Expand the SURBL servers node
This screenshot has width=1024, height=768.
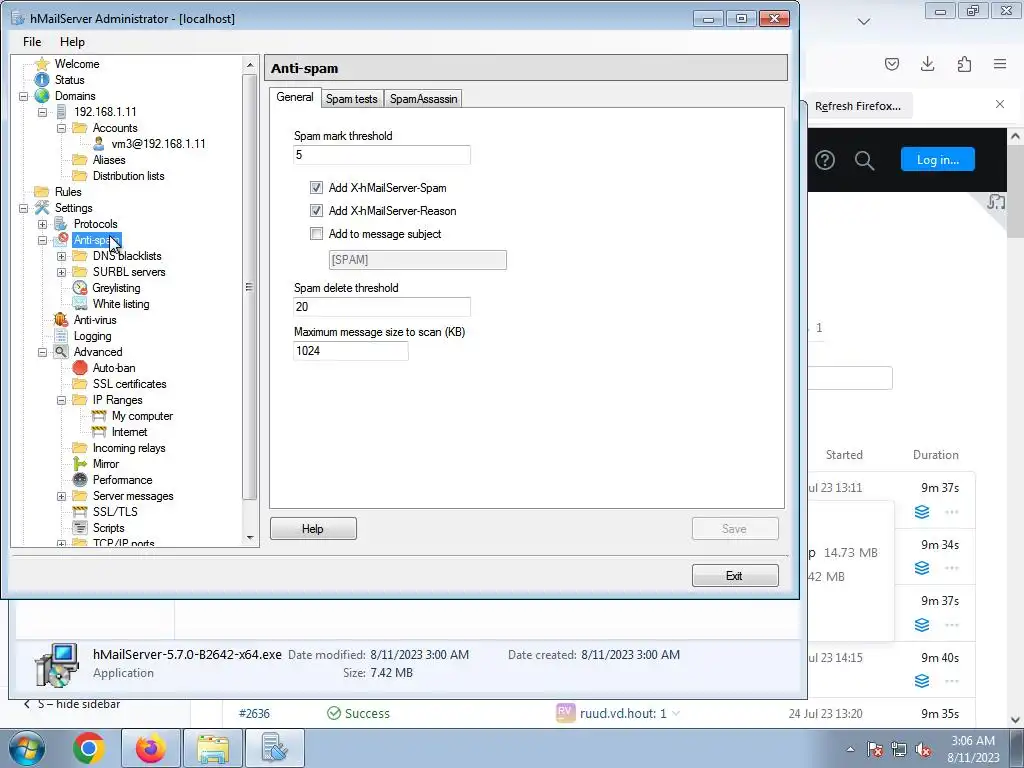click(x=61, y=272)
